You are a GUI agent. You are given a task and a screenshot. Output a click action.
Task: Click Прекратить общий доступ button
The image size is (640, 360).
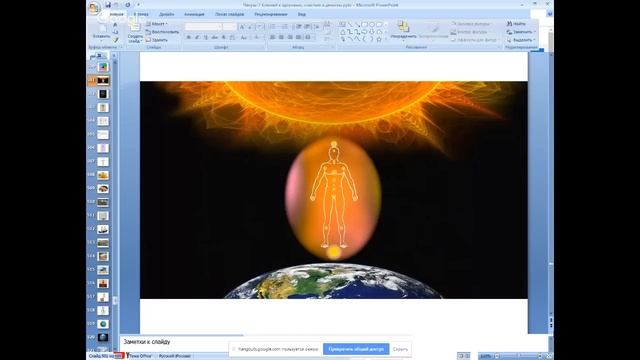coord(356,349)
